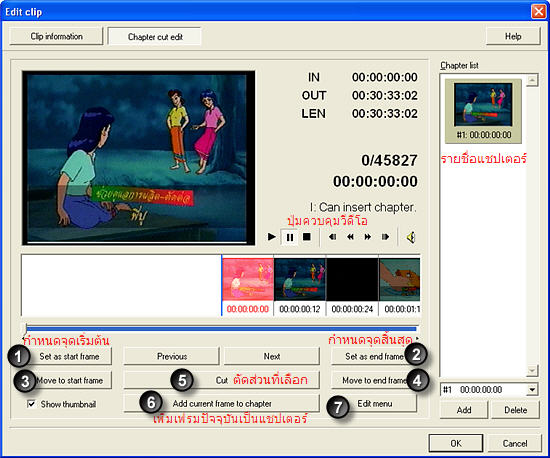This screenshot has height=458, width=550.
Task: Click the LEN timecode value
Action: (x=385, y=114)
